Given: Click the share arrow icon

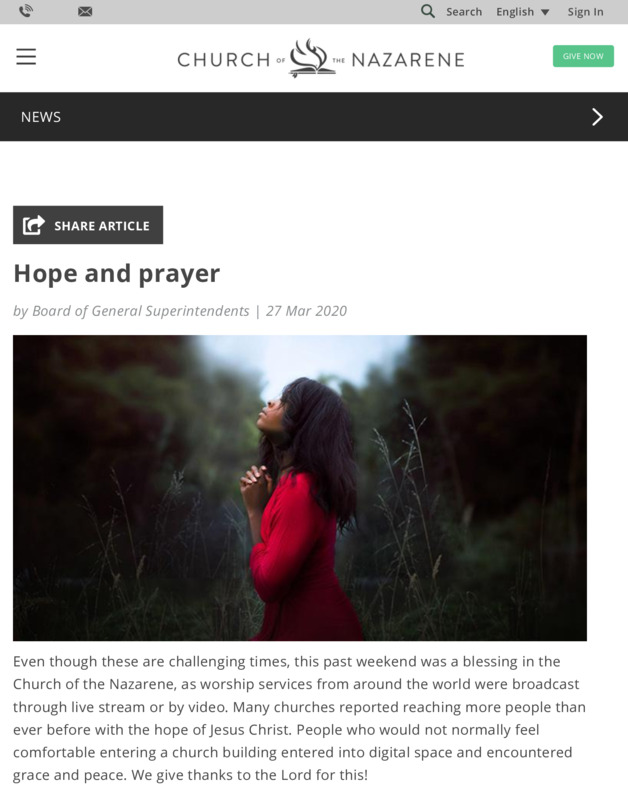Looking at the screenshot, I should [x=34, y=225].
